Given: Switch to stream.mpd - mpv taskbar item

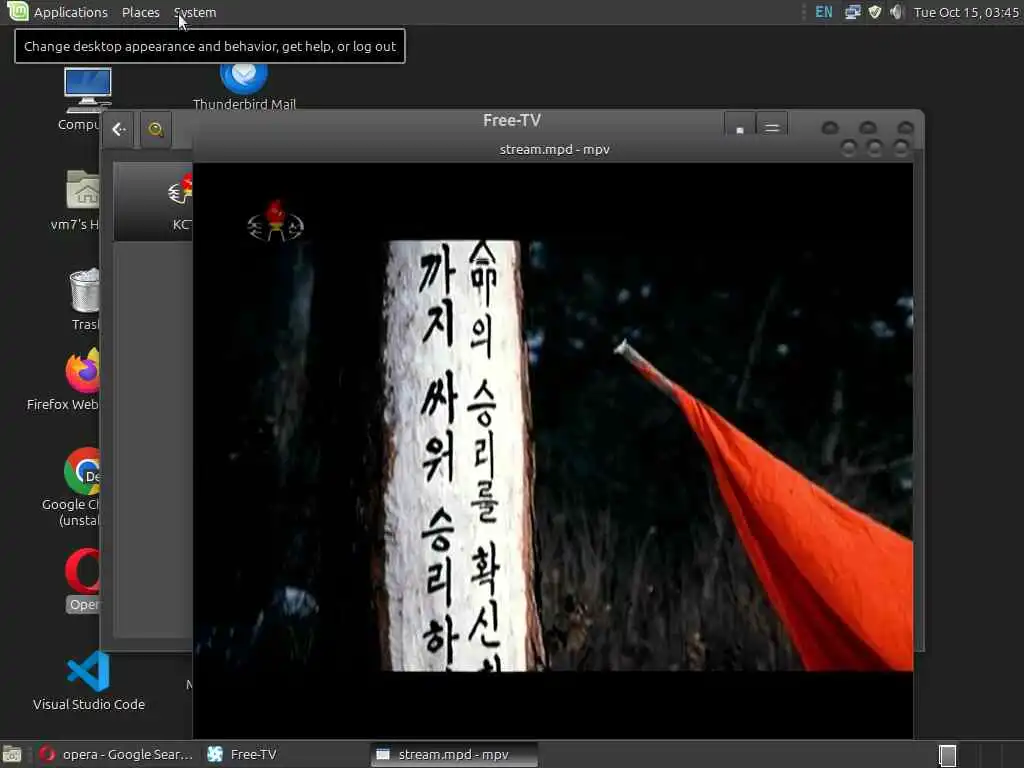Looking at the screenshot, I should [x=455, y=754].
